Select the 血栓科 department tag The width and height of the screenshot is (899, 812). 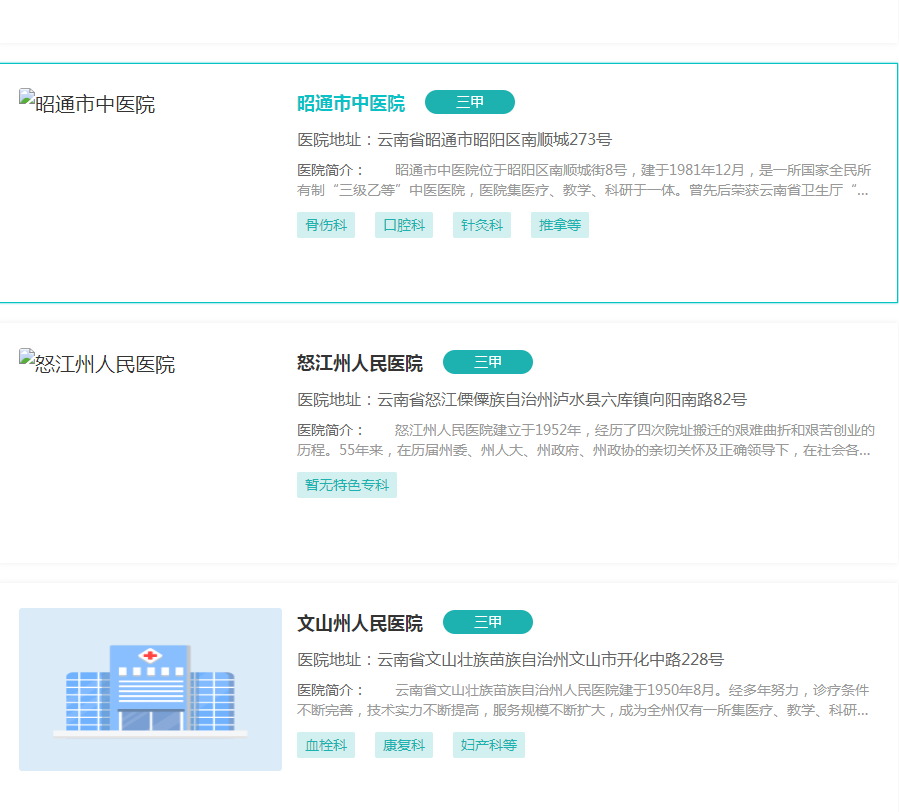[x=326, y=745]
